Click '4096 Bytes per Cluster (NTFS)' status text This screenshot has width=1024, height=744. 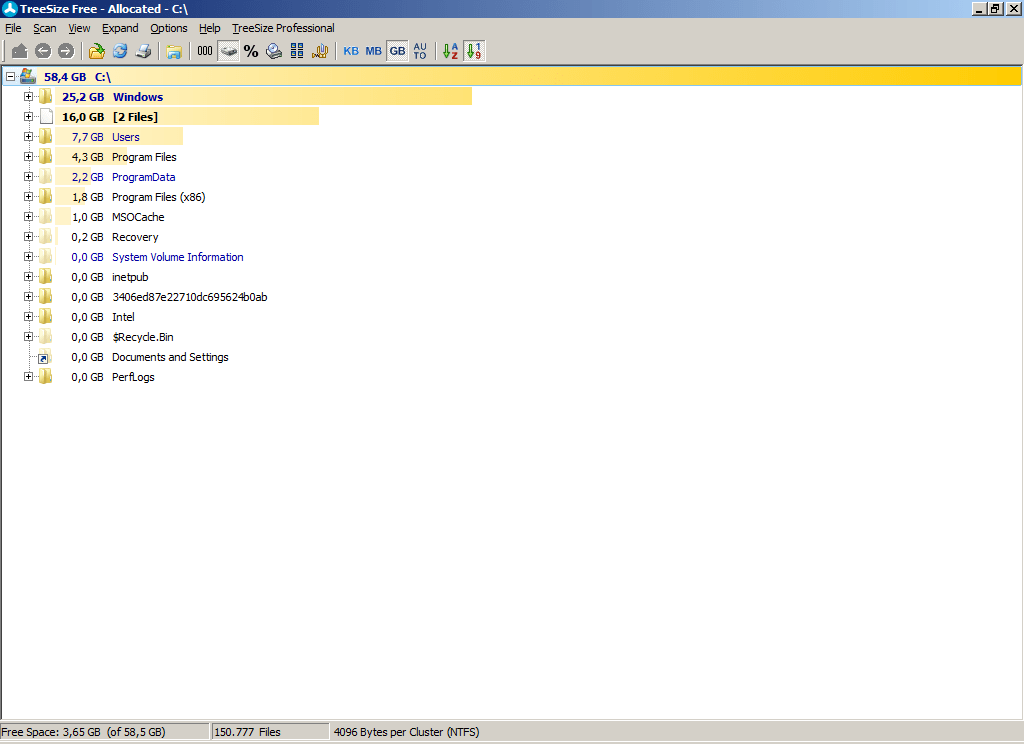click(406, 732)
